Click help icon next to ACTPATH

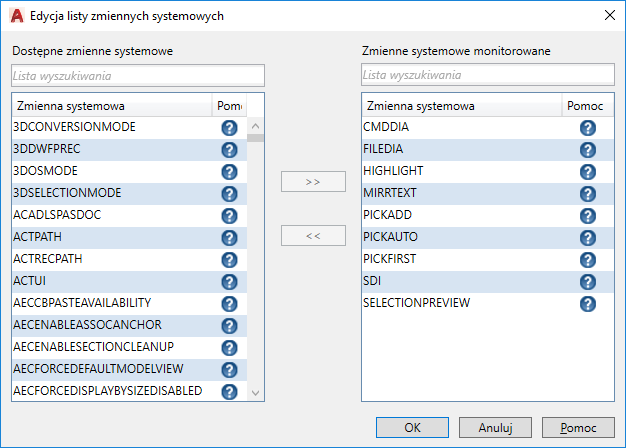coord(229,238)
